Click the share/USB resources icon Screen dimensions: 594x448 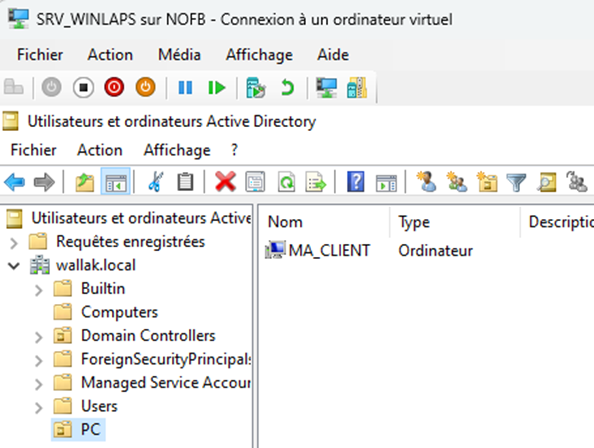tap(357, 87)
